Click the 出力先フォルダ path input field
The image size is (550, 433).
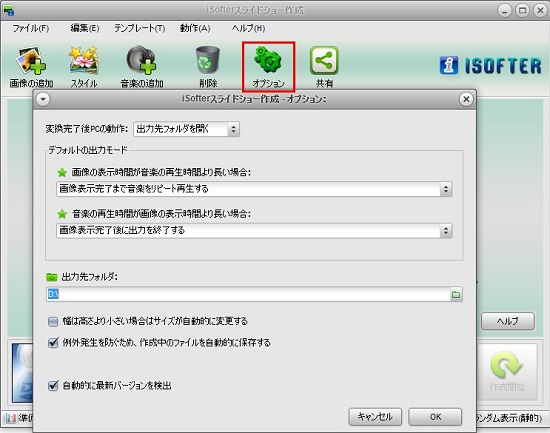(x=248, y=294)
